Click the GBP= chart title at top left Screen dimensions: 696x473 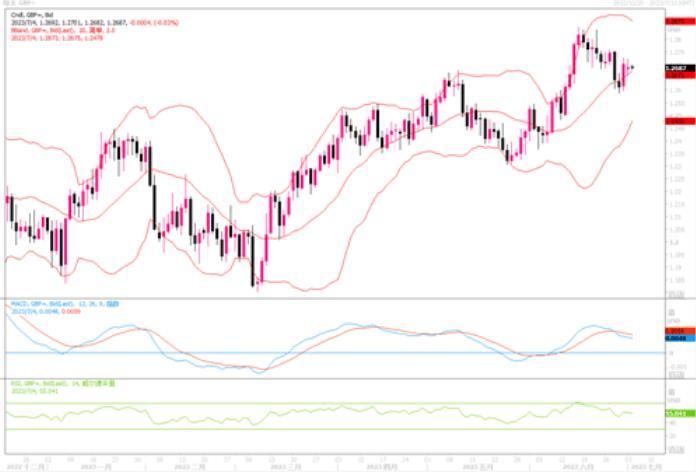point(20,3)
